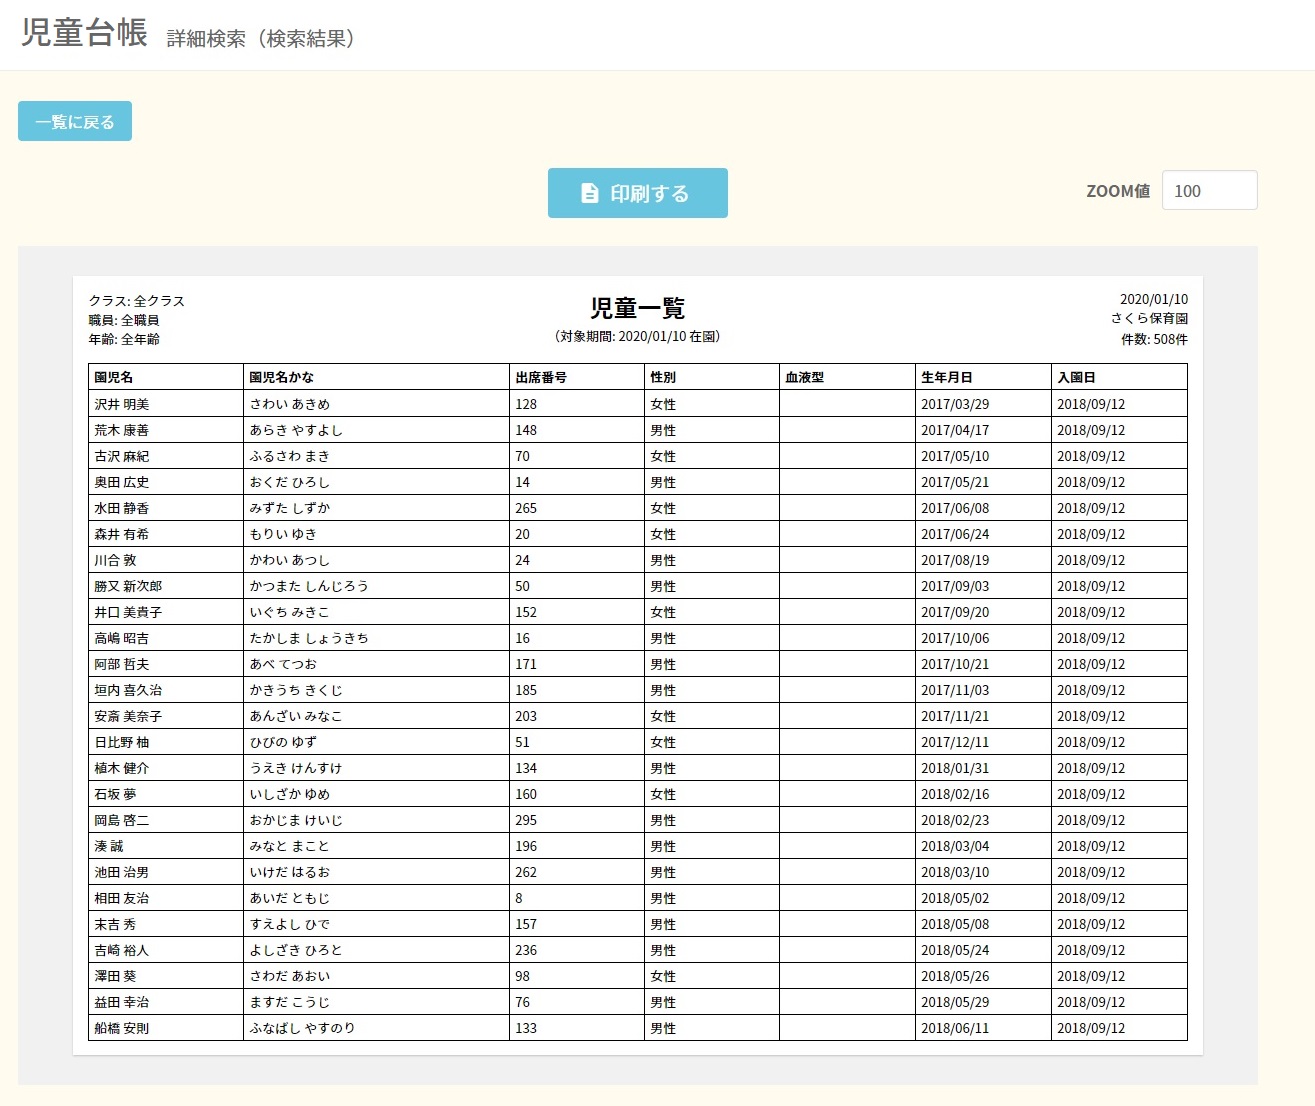This screenshot has height=1106, width=1315.
Task: Select the 児童一覧 report title
Action: coord(638,308)
